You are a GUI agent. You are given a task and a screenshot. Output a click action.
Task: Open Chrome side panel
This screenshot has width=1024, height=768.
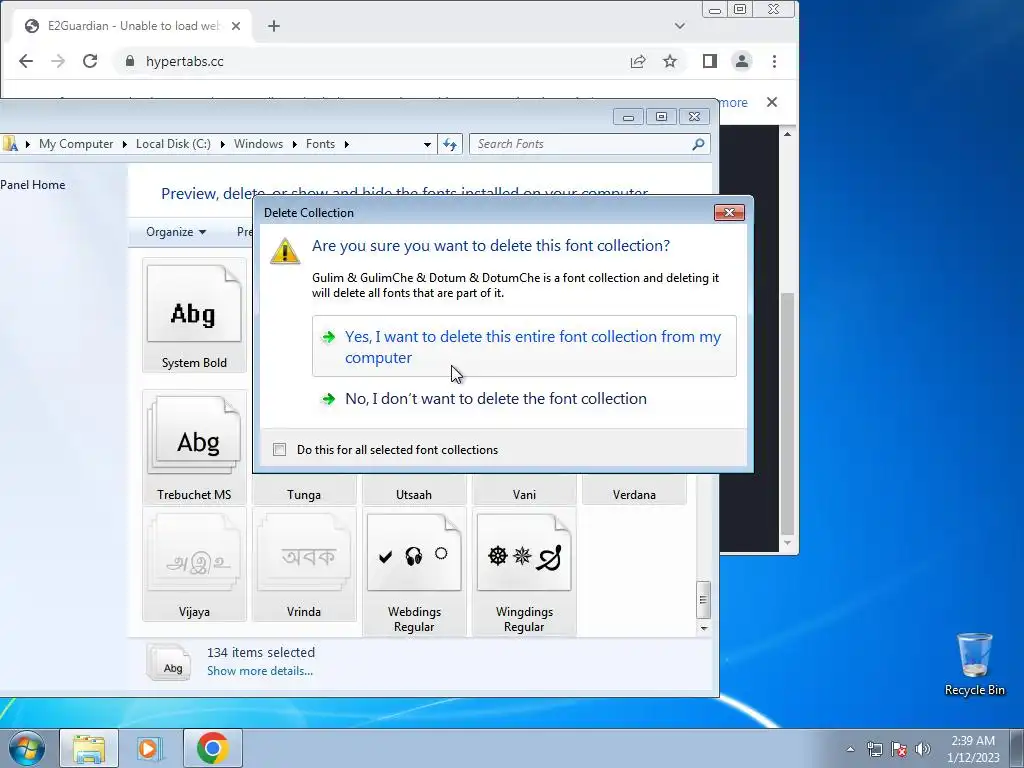(x=710, y=61)
